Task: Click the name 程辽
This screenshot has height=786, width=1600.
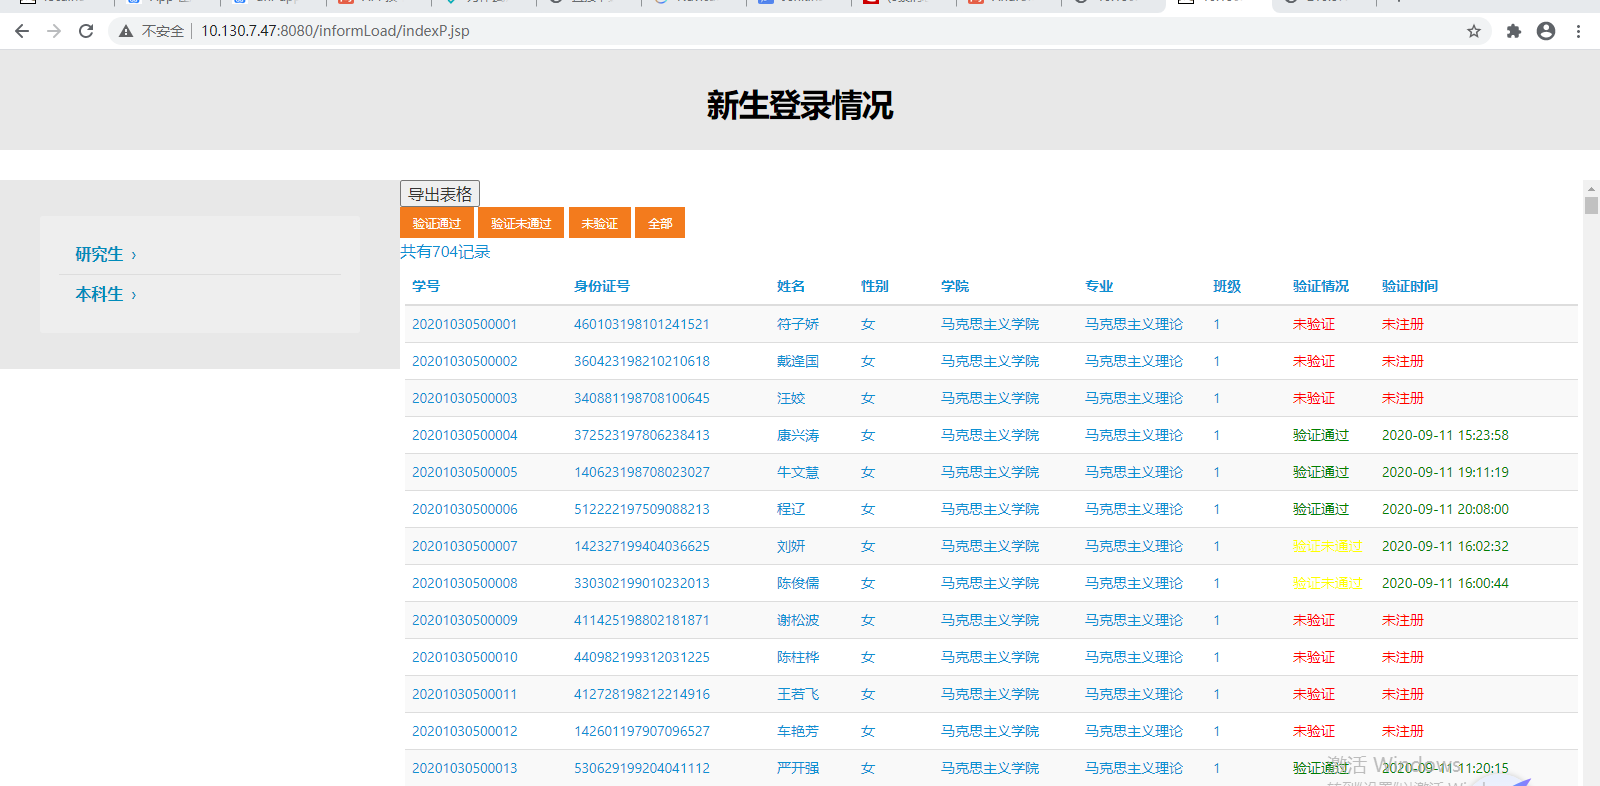Action: (791, 509)
